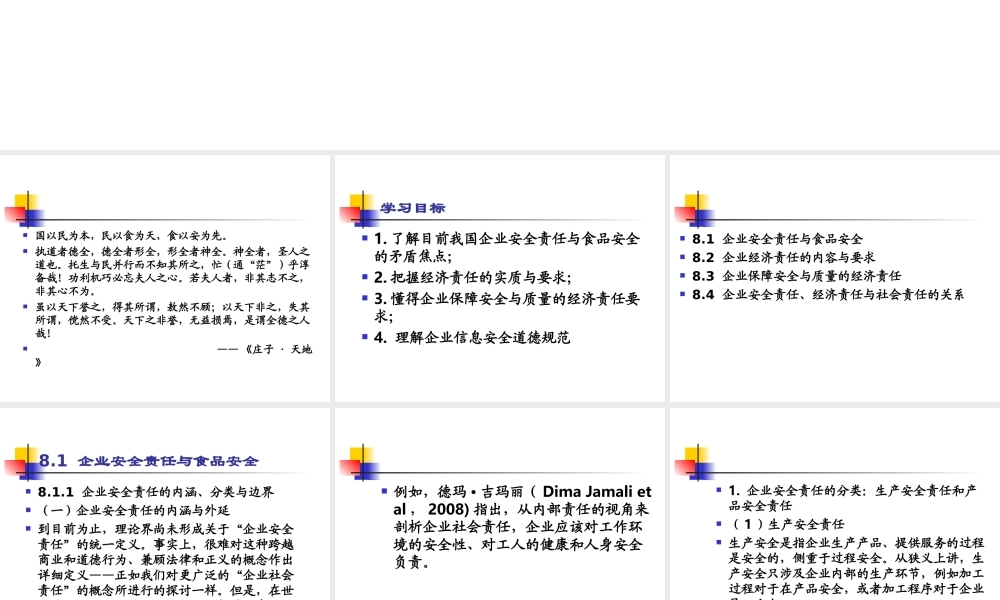Click the line 8.4 企业安全责任、经济责任与社会责任的关系
The width and height of the screenshot is (1000, 600).
point(825,294)
